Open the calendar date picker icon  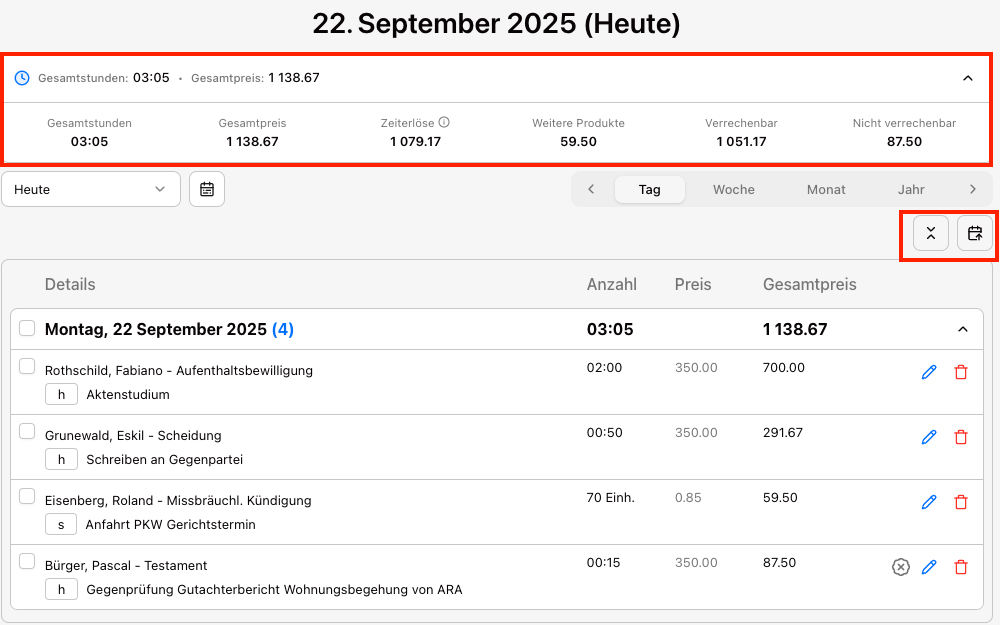click(207, 189)
